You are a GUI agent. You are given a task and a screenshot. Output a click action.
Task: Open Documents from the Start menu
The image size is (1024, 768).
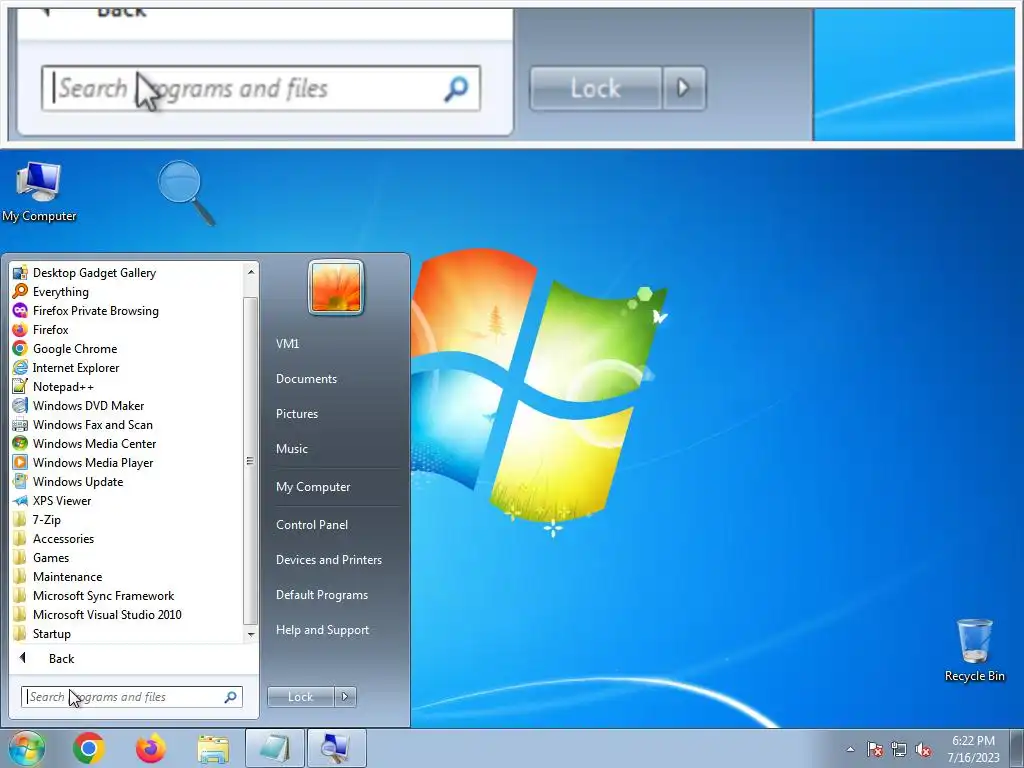pyautogui.click(x=306, y=379)
